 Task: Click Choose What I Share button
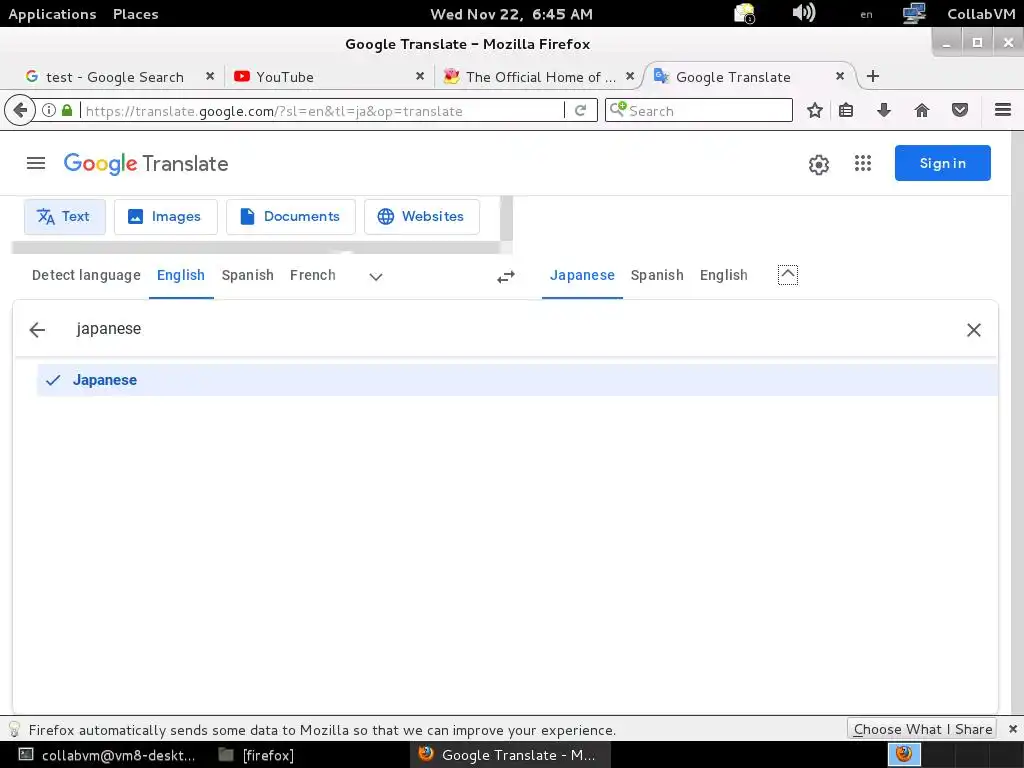tap(922, 729)
